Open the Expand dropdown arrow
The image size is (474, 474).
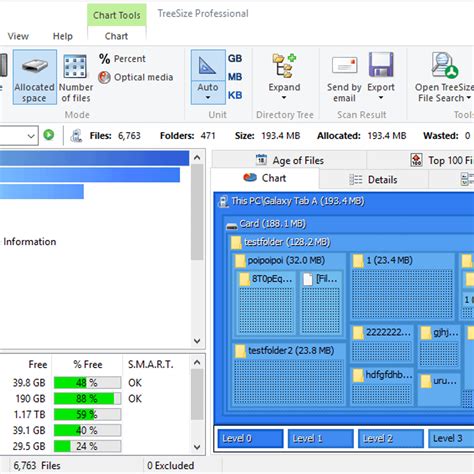click(x=284, y=98)
